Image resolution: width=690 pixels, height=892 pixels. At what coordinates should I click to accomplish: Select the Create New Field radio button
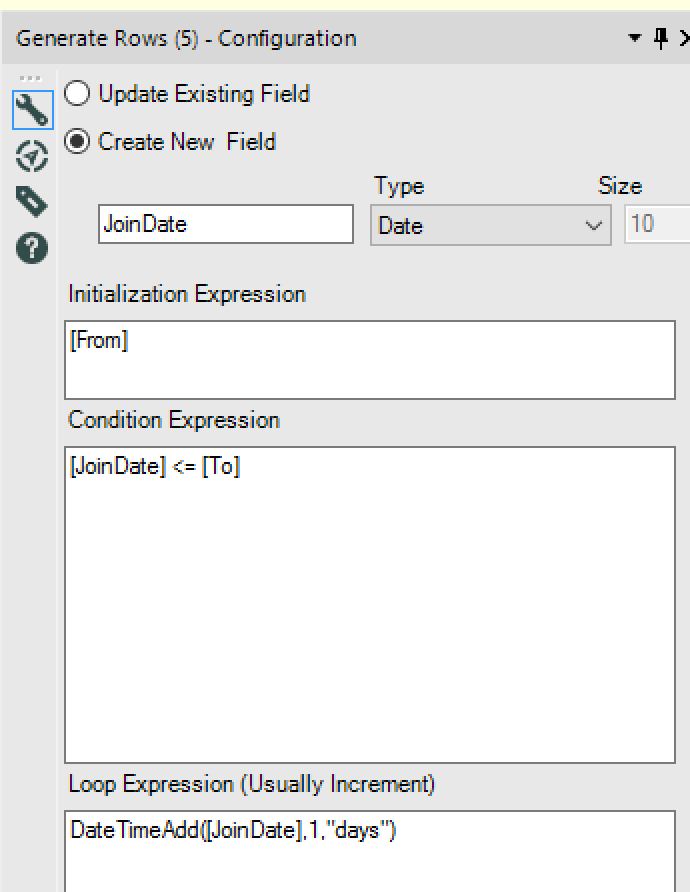pos(78,142)
